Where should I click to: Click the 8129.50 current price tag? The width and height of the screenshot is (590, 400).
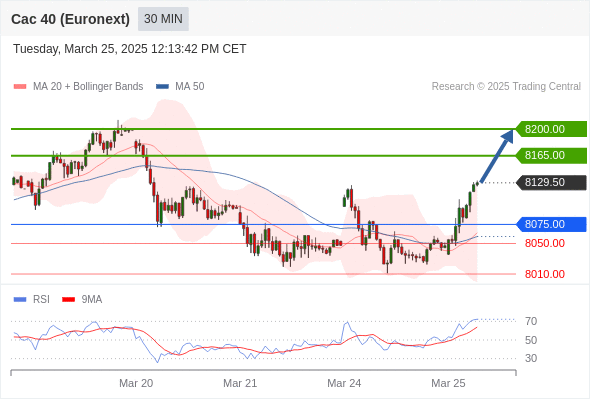(551, 183)
